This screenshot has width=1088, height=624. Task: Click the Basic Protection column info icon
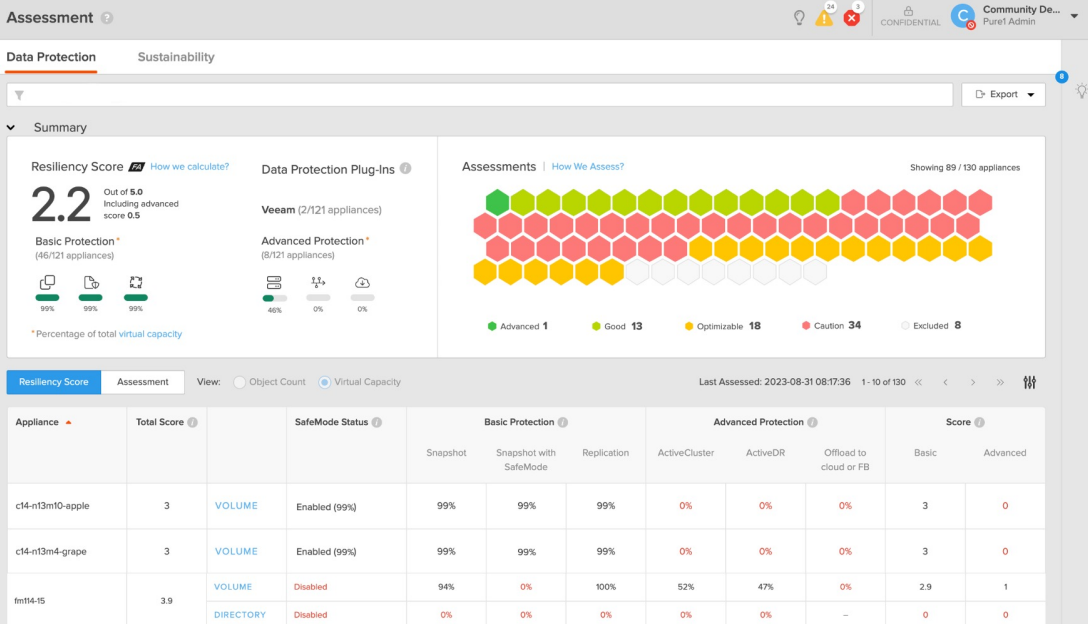coord(563,422)
